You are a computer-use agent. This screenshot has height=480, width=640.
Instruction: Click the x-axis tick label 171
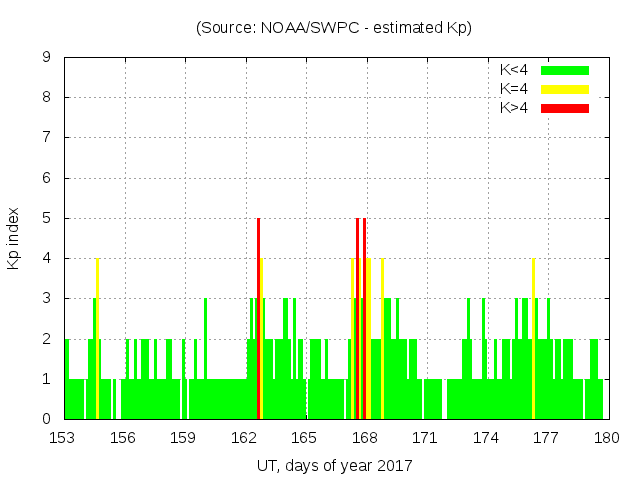(x=425, y=438)
